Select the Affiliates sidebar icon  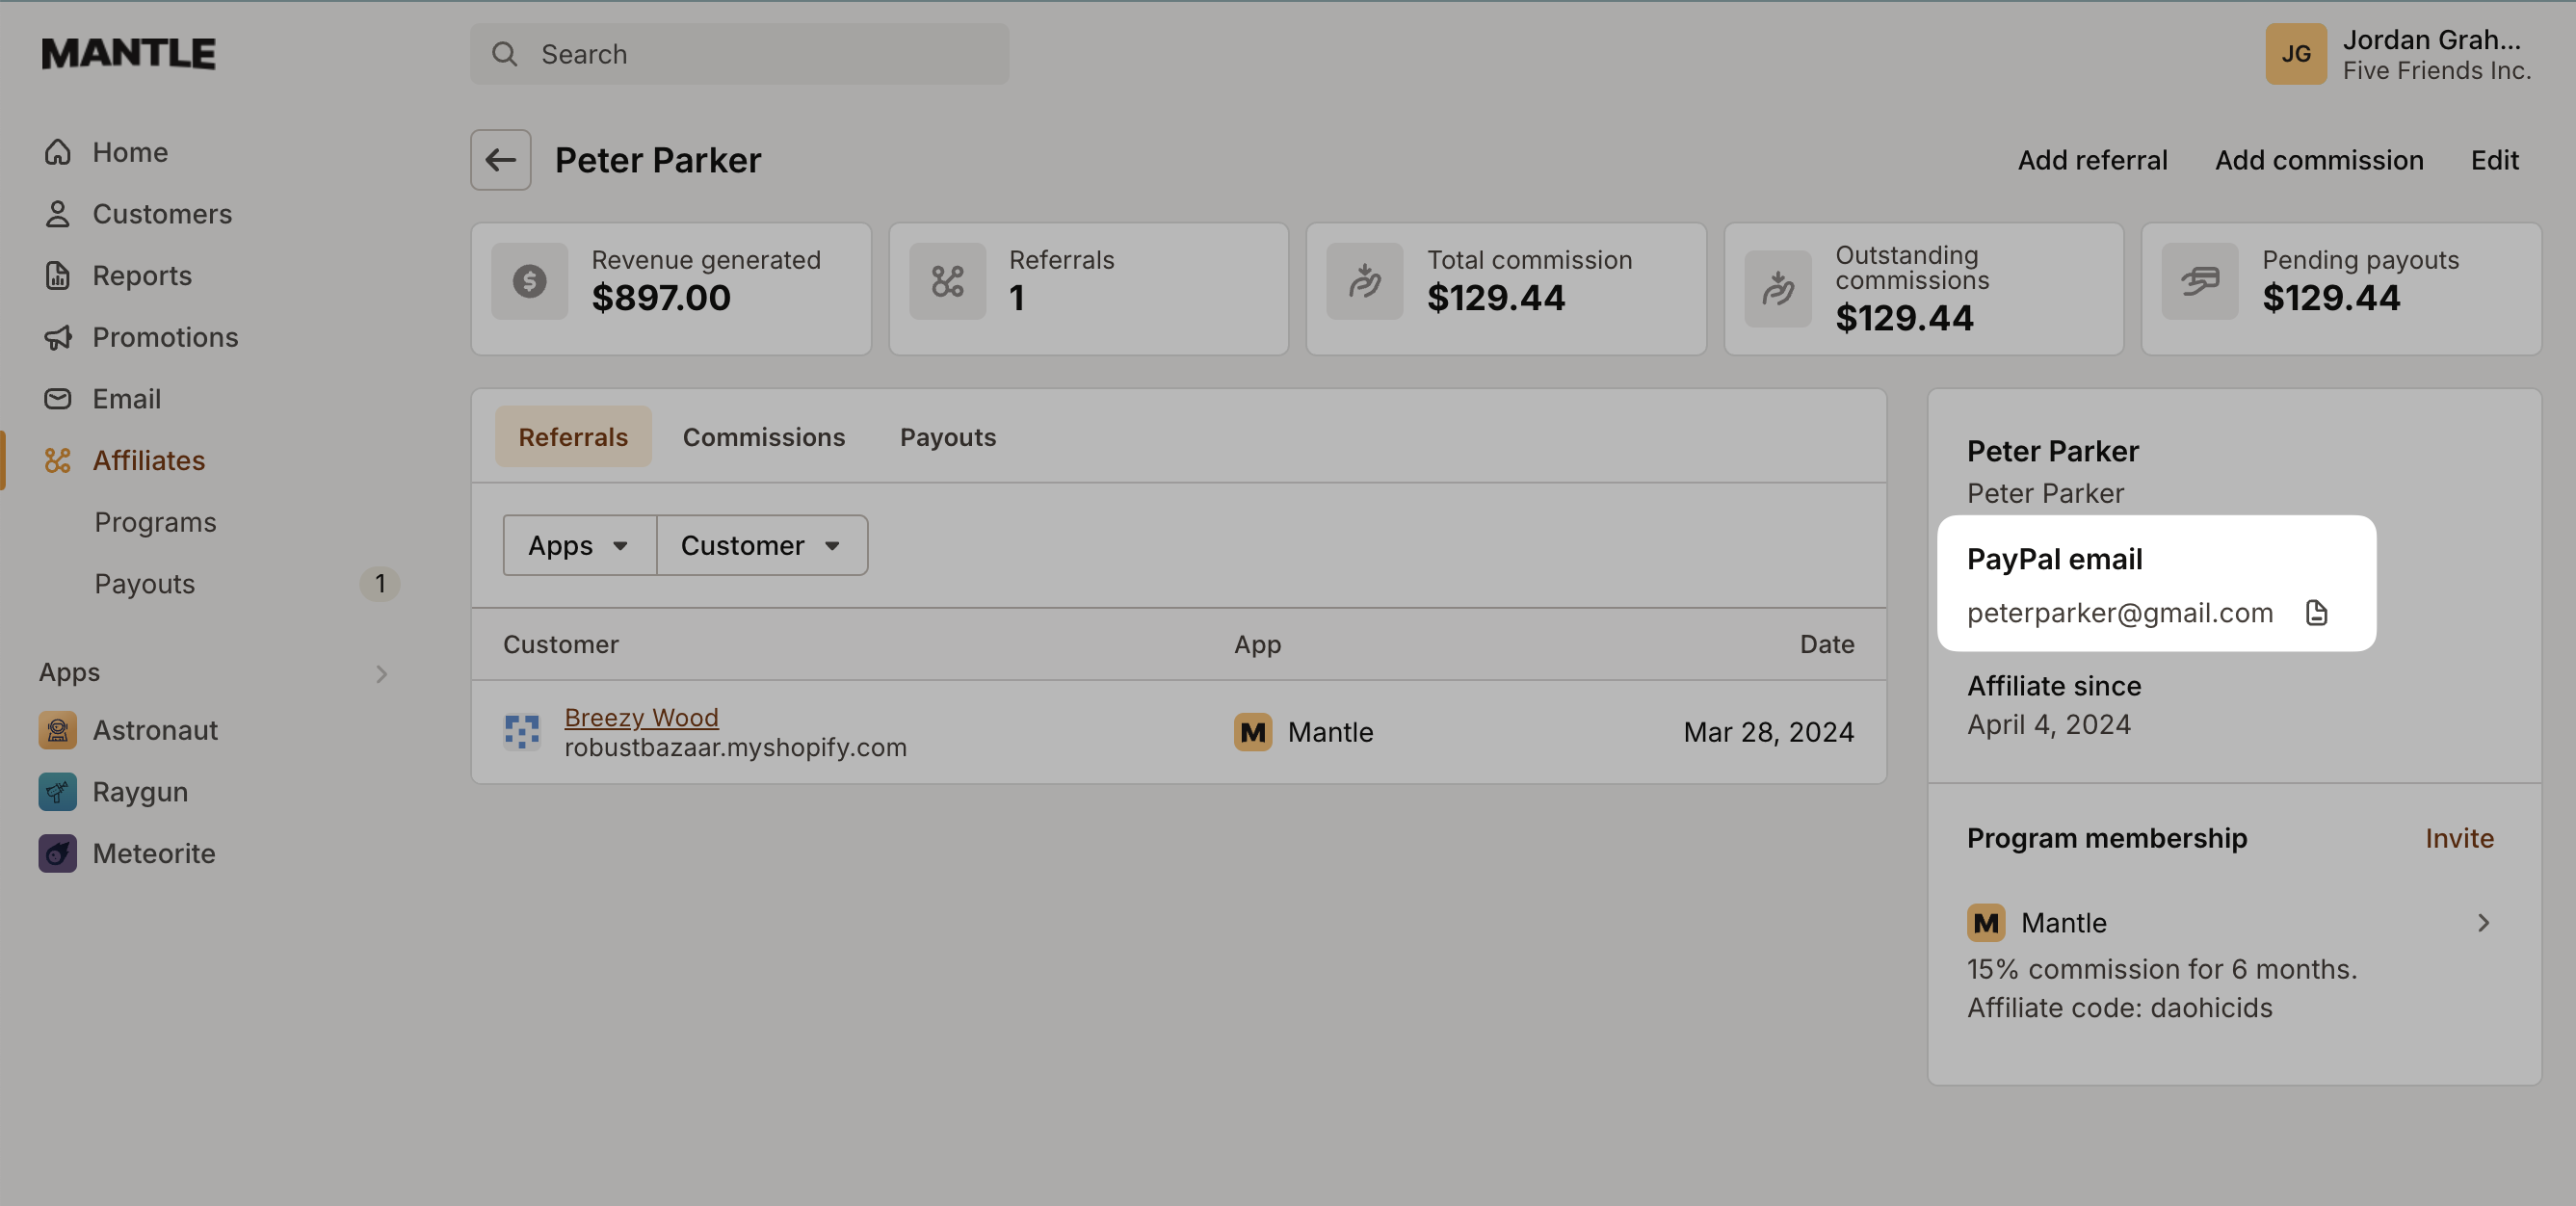click(57, 460)
